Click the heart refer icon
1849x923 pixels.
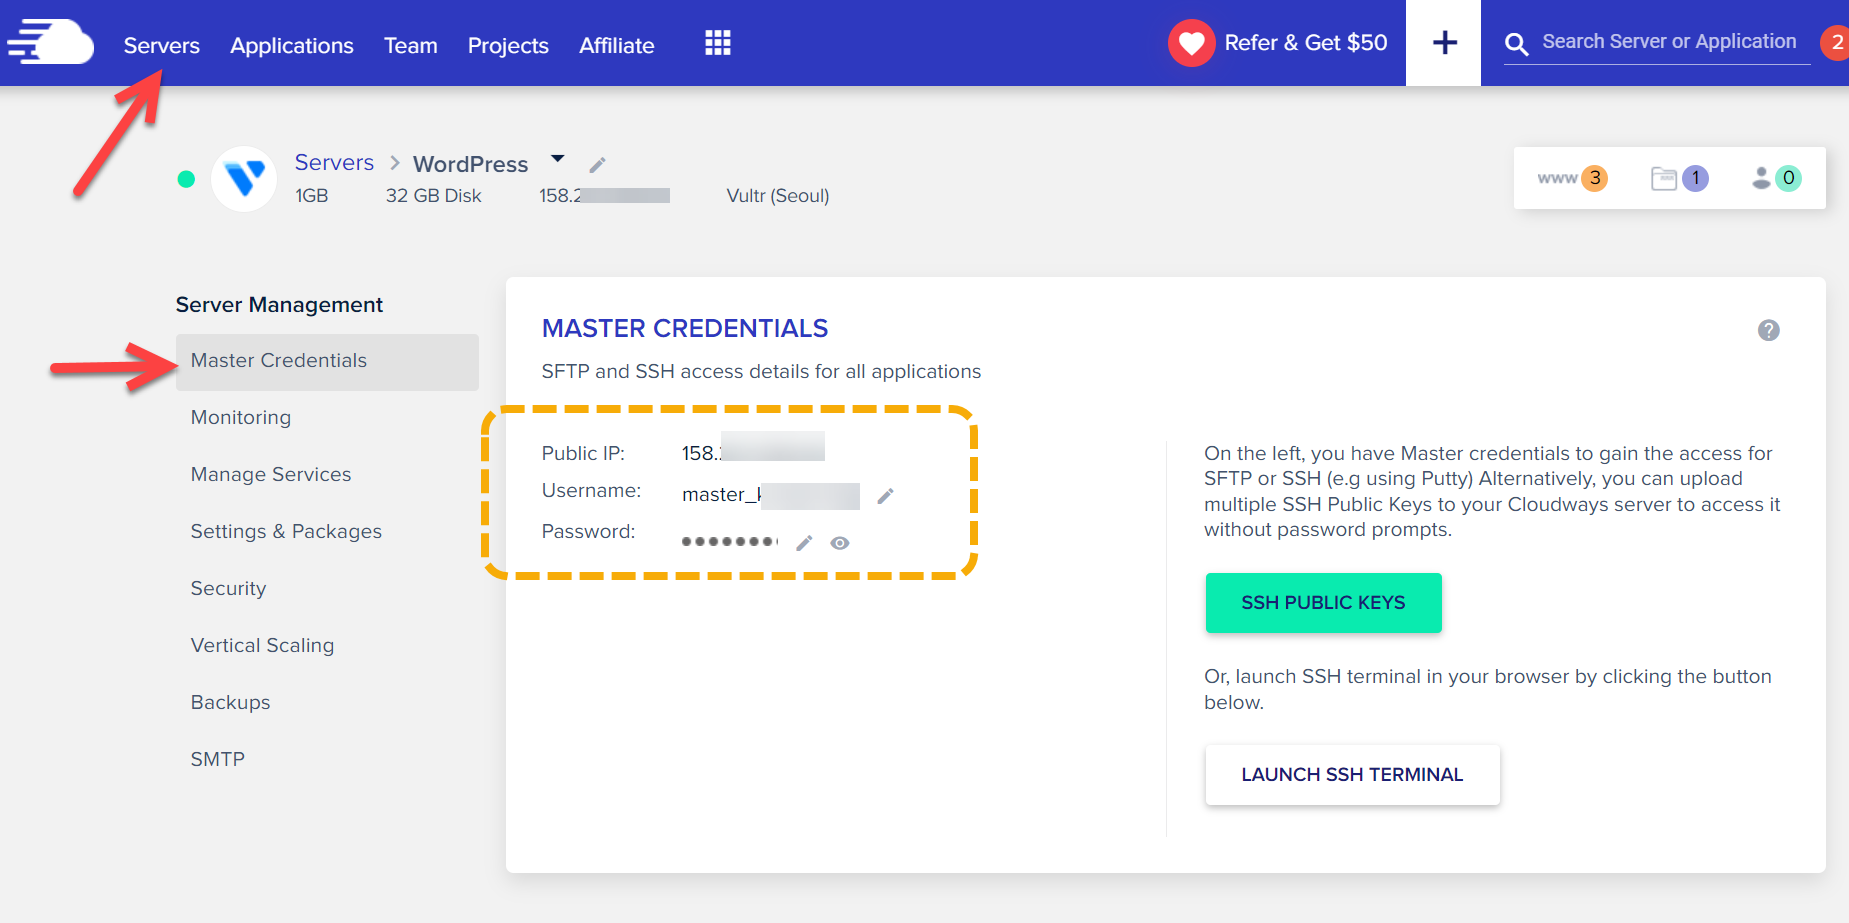point(1191,43)
